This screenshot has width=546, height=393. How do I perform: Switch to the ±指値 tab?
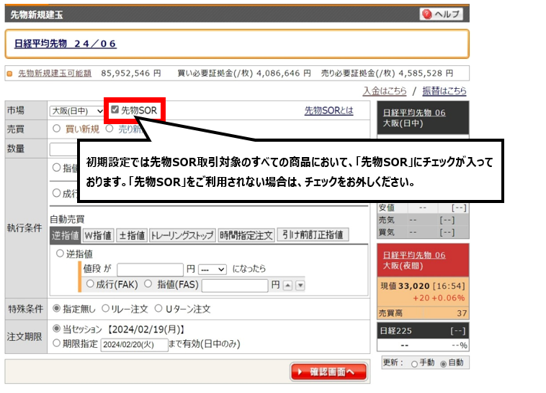[x=132, y=235]
